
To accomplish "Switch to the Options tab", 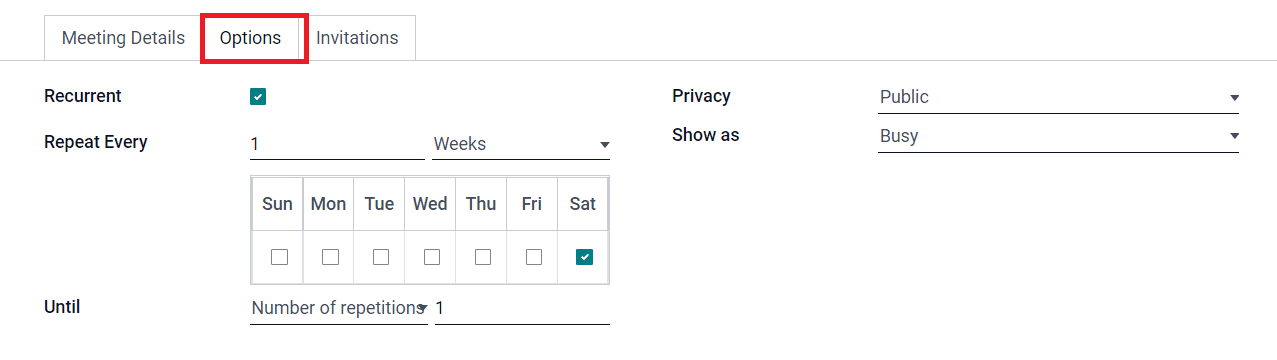I will 250,38.
